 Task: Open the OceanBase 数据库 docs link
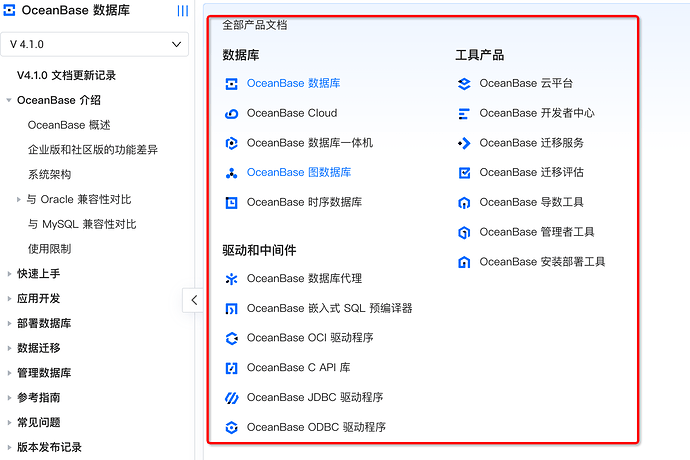294,83
